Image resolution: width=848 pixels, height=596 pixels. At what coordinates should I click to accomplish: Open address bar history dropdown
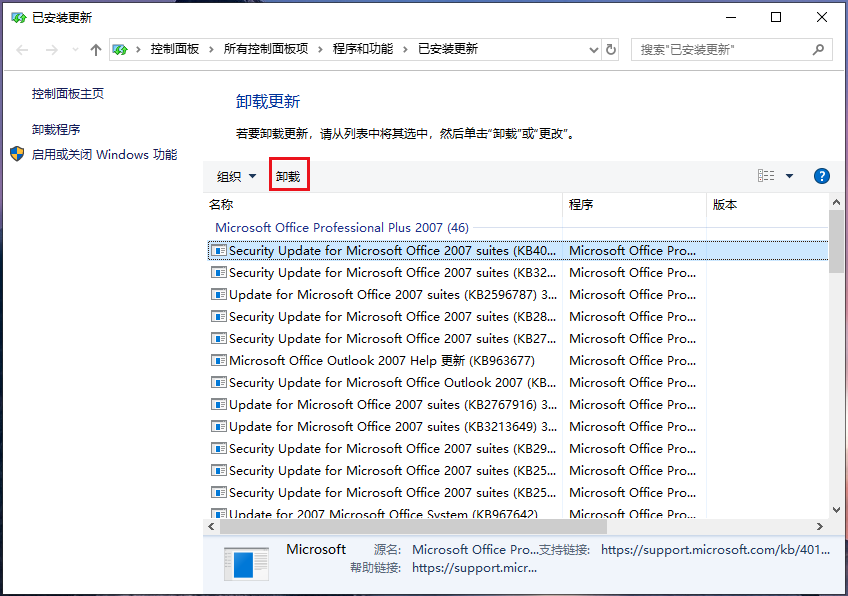point(594,50)
